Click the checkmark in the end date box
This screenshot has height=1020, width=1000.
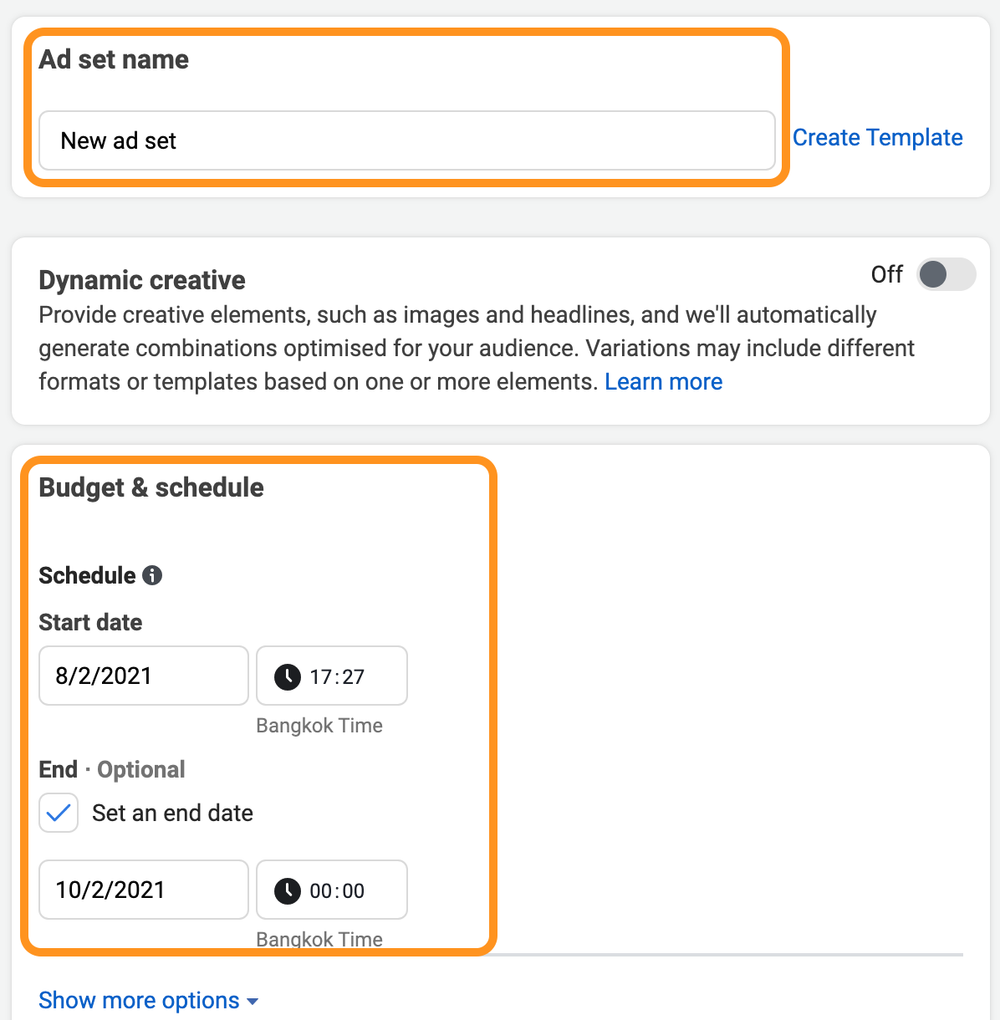point(59,813)
